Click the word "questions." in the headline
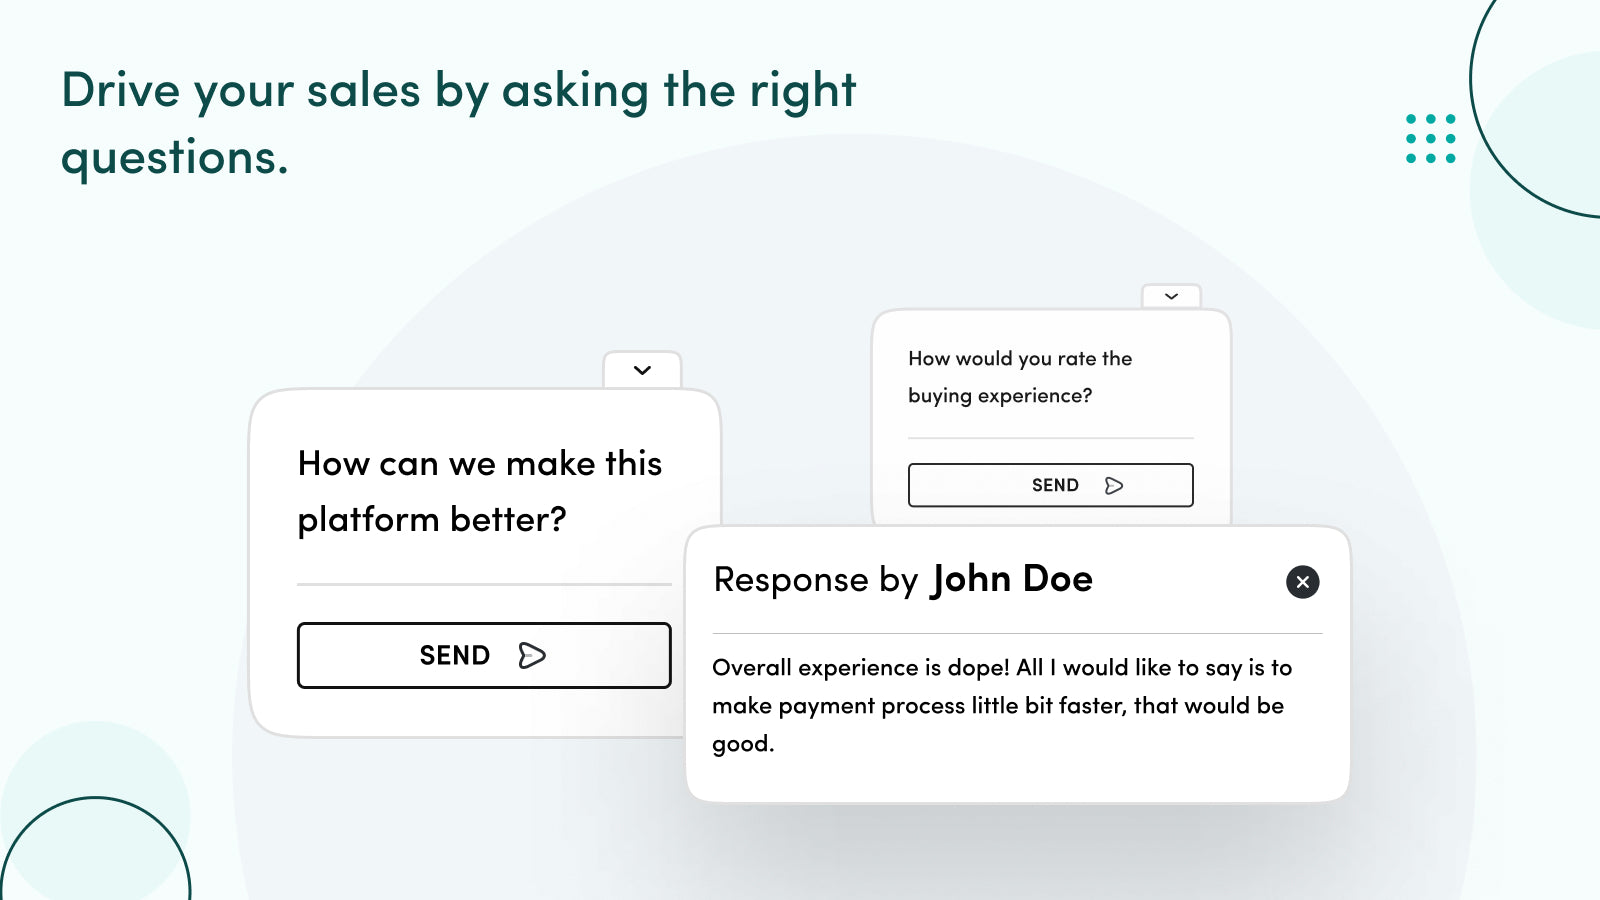The image size is (1600, 900). click(175, 158)
